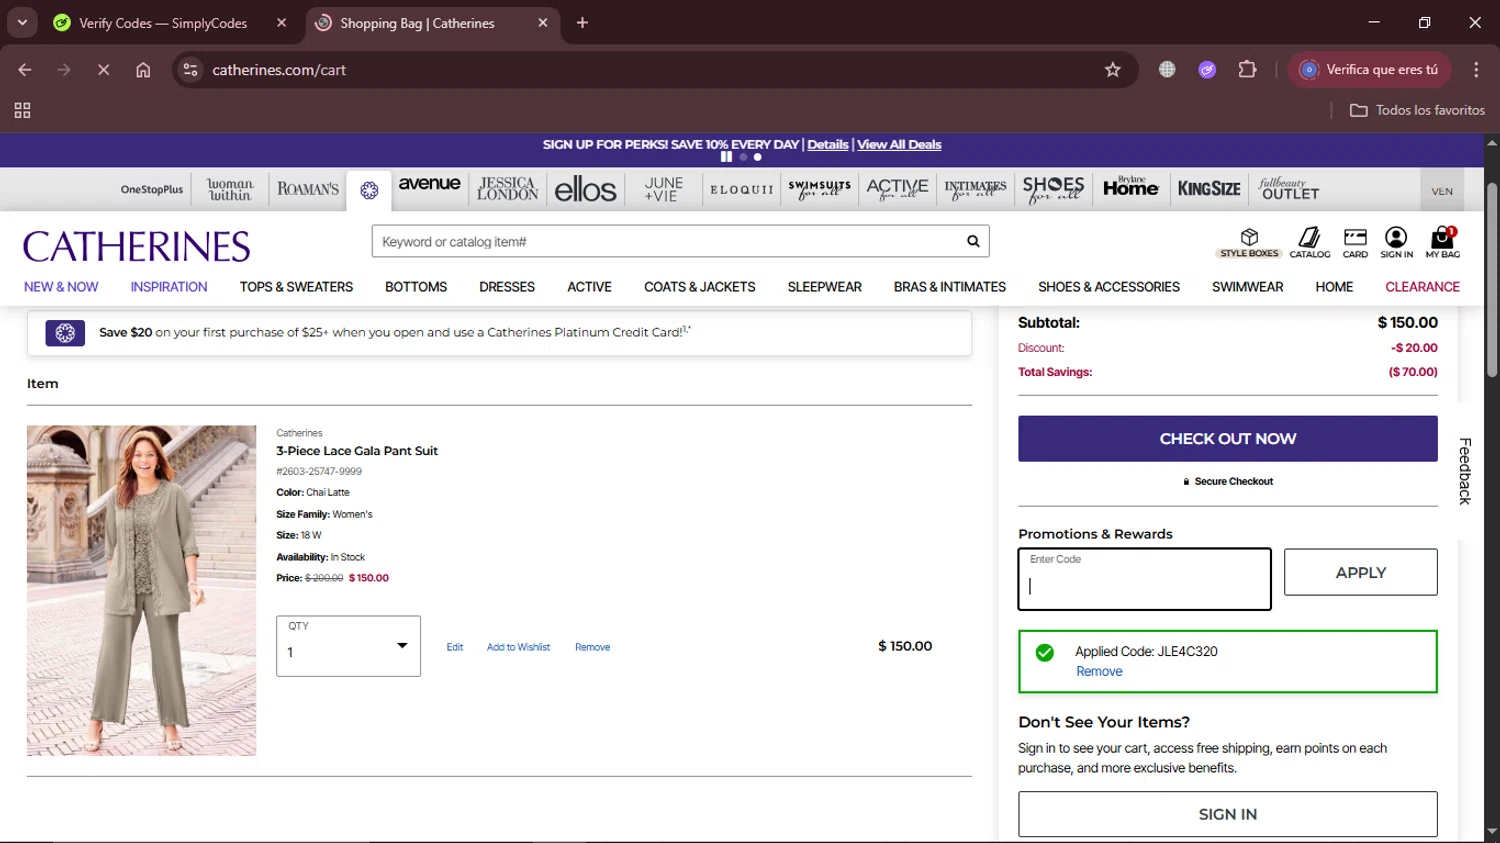Open the QTY quantity dropdown
This screenshot has height=843, width=1500.
[348, 646]
